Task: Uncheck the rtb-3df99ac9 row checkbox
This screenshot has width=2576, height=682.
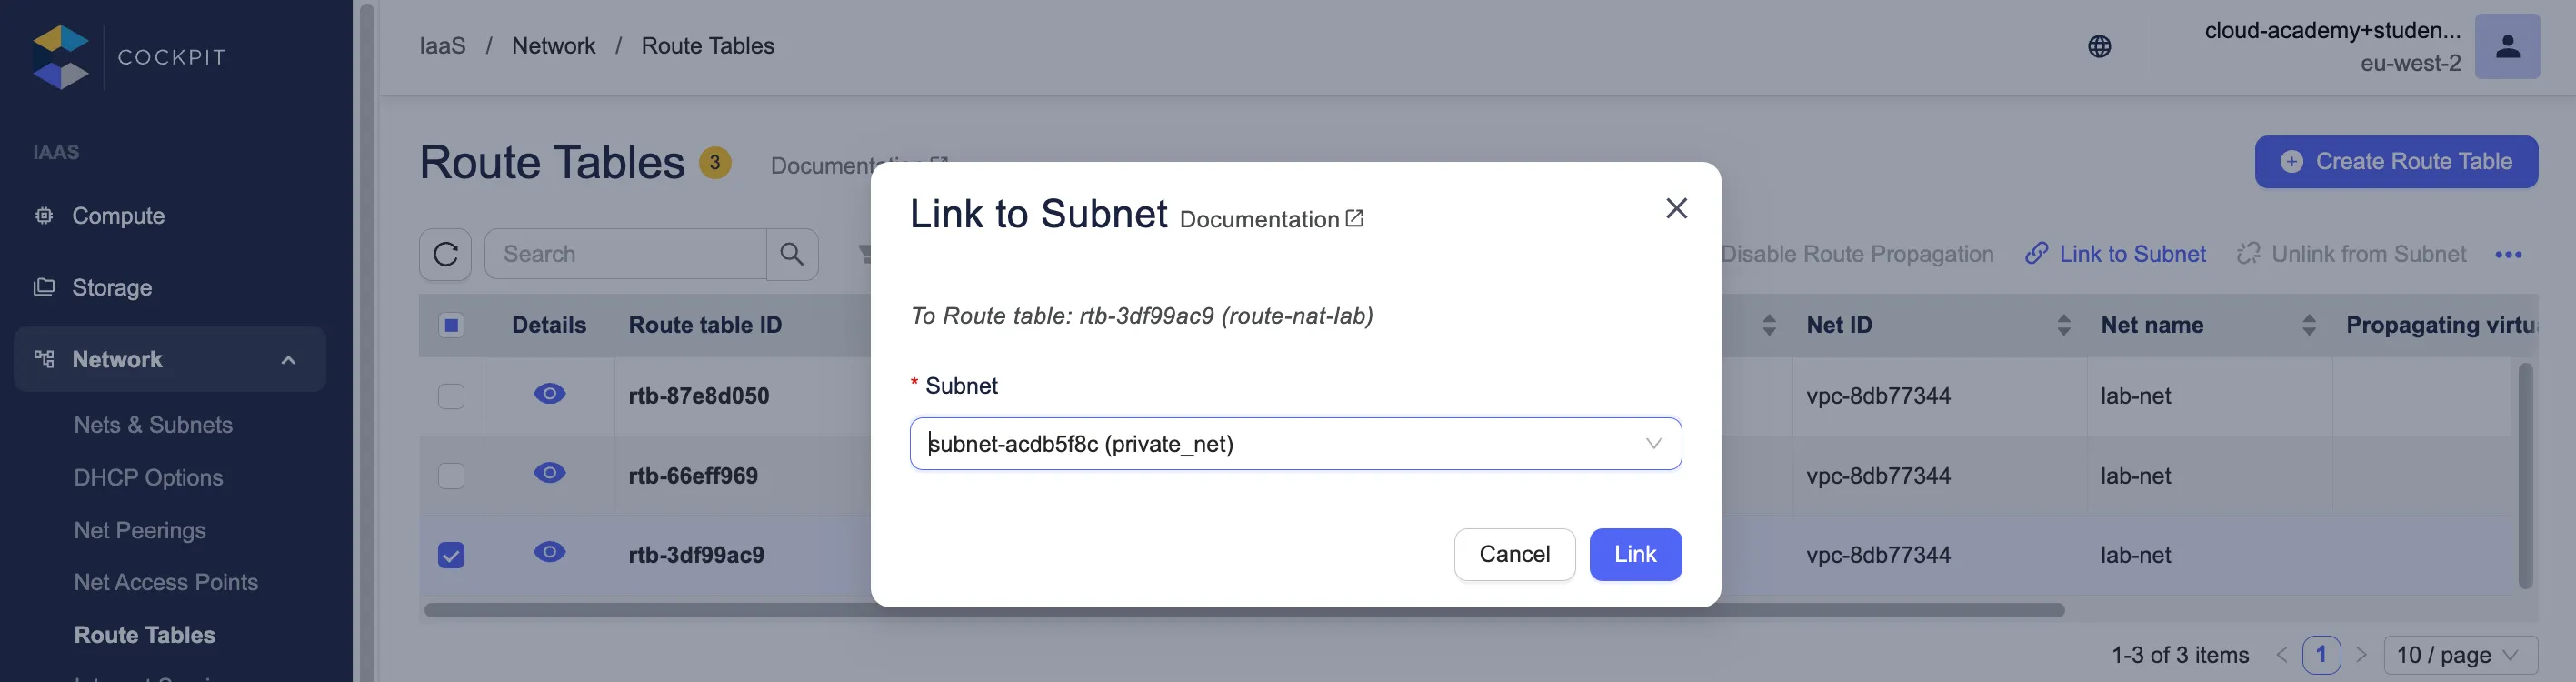Action: click(451, 555)
